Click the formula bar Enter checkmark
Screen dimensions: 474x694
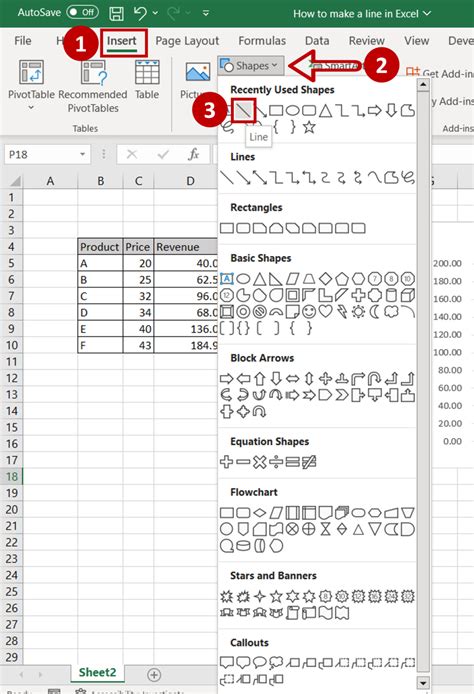coord(163,154)
